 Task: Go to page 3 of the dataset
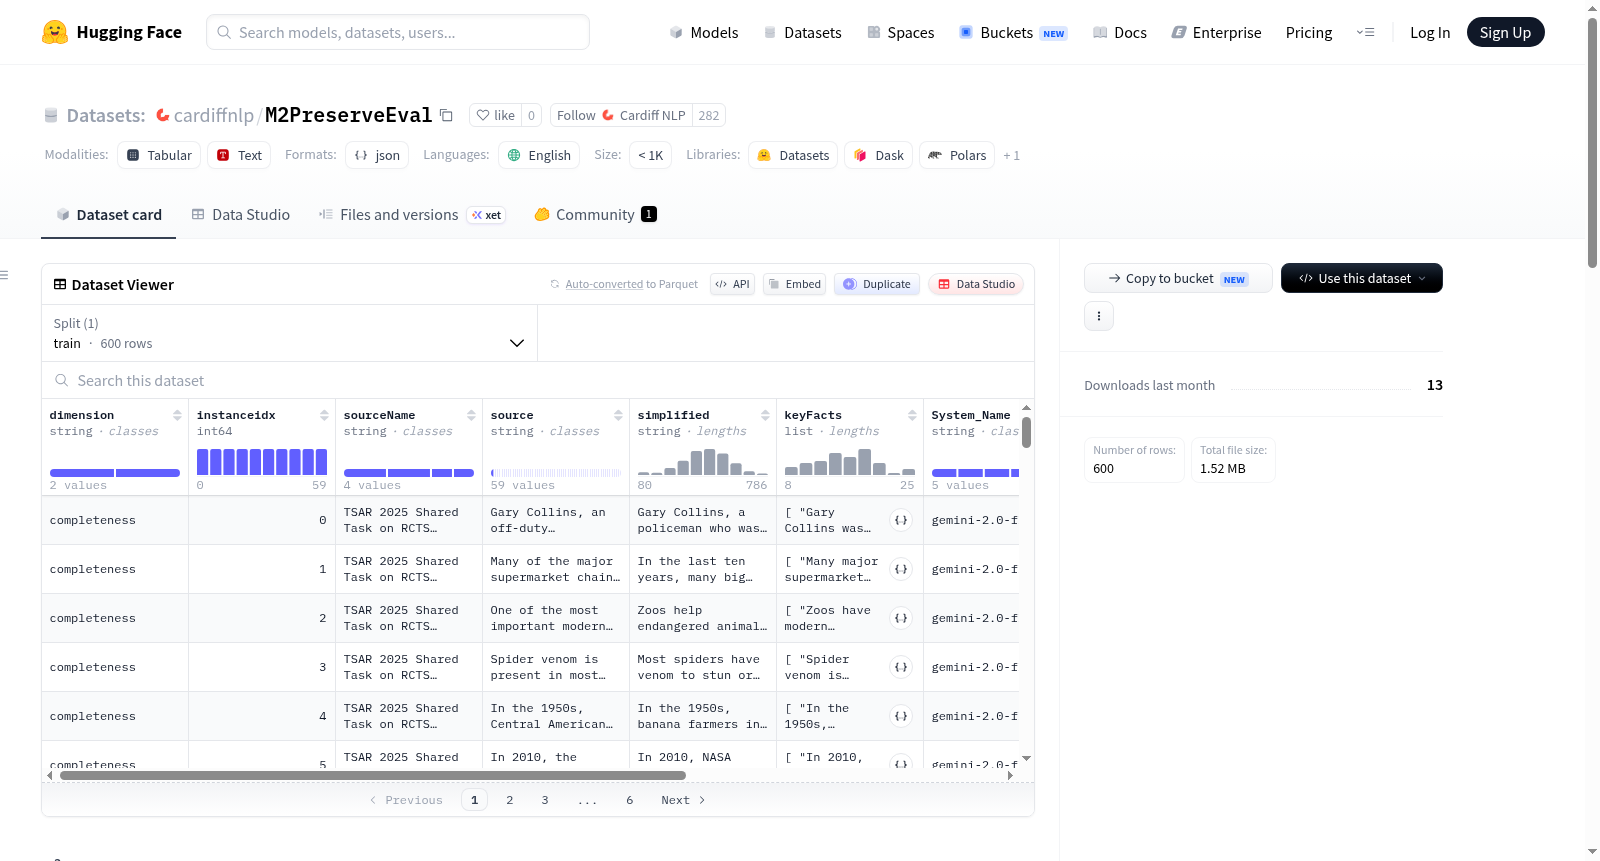pyautogui.click(x=545, y=800)
